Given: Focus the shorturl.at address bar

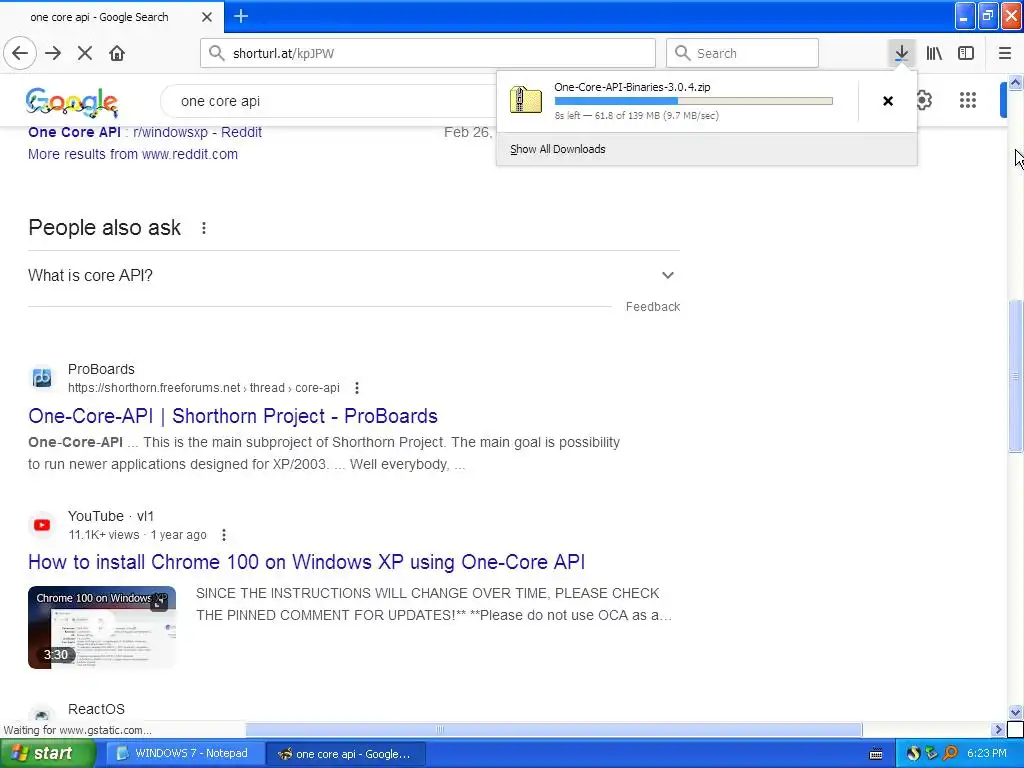Looking at the screenshot, I should tap(428, 53).
